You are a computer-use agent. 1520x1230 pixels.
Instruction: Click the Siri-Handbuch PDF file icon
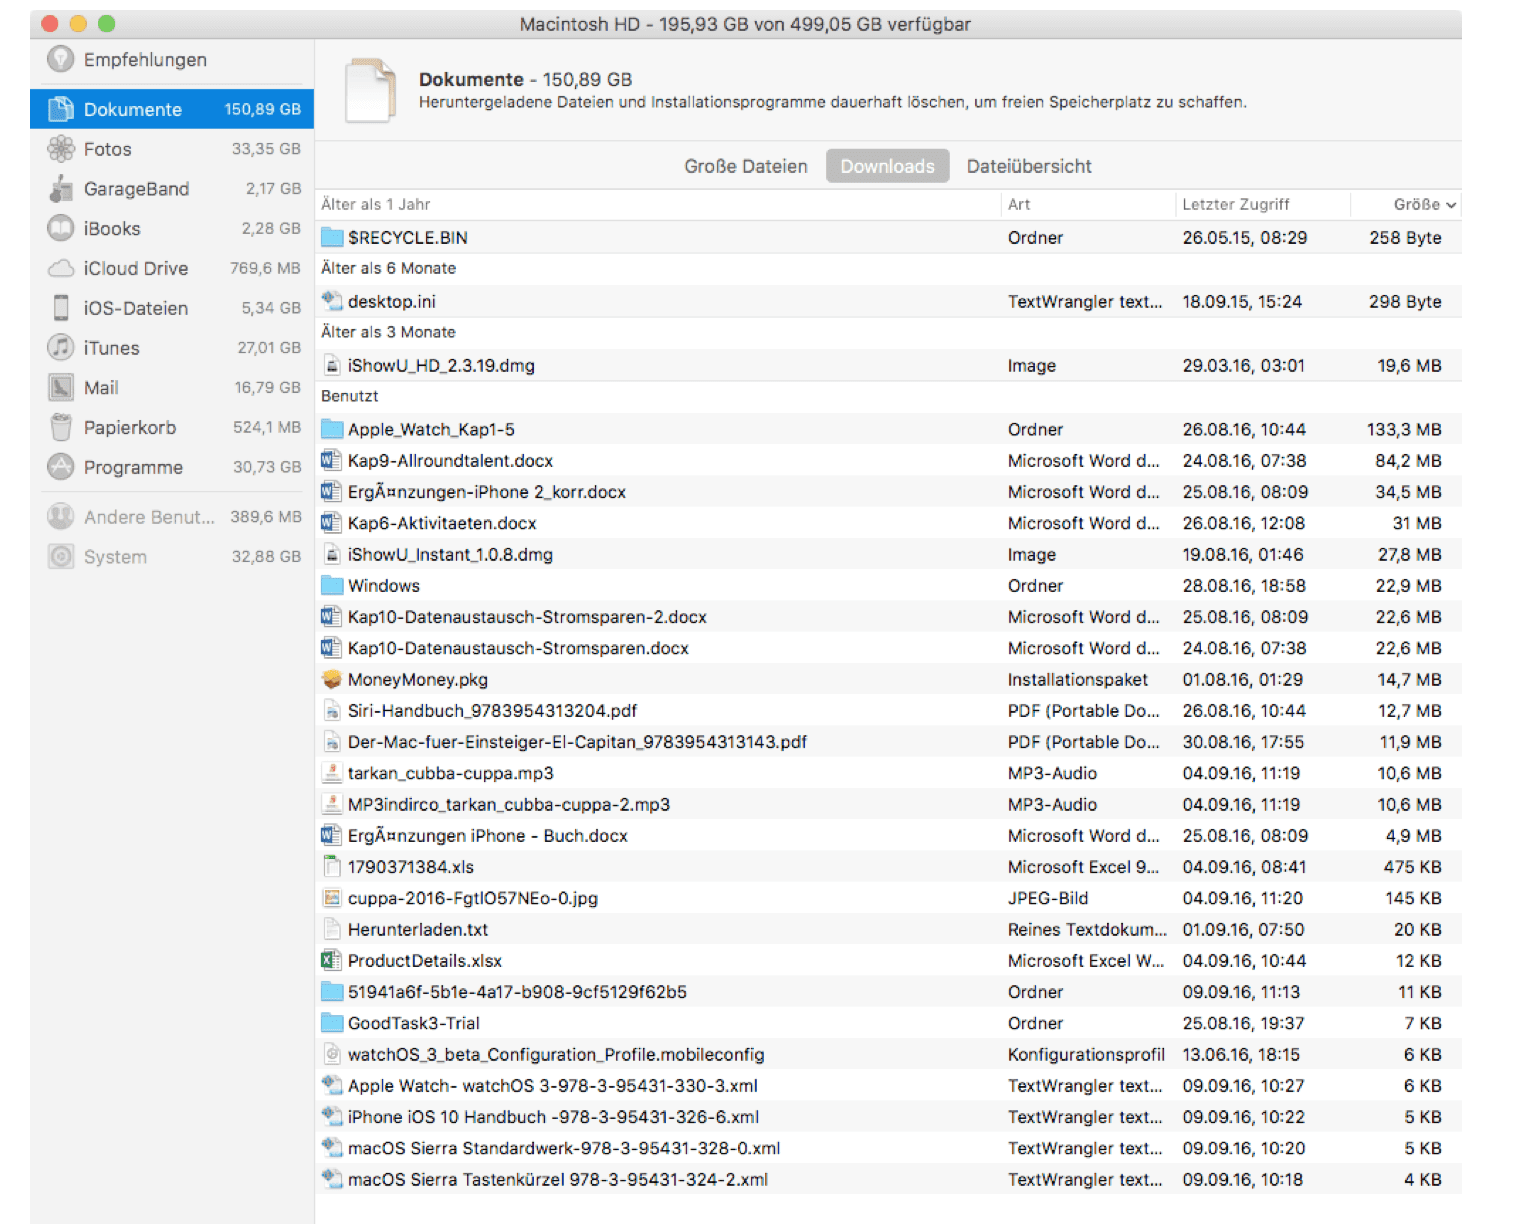point(332,710)
